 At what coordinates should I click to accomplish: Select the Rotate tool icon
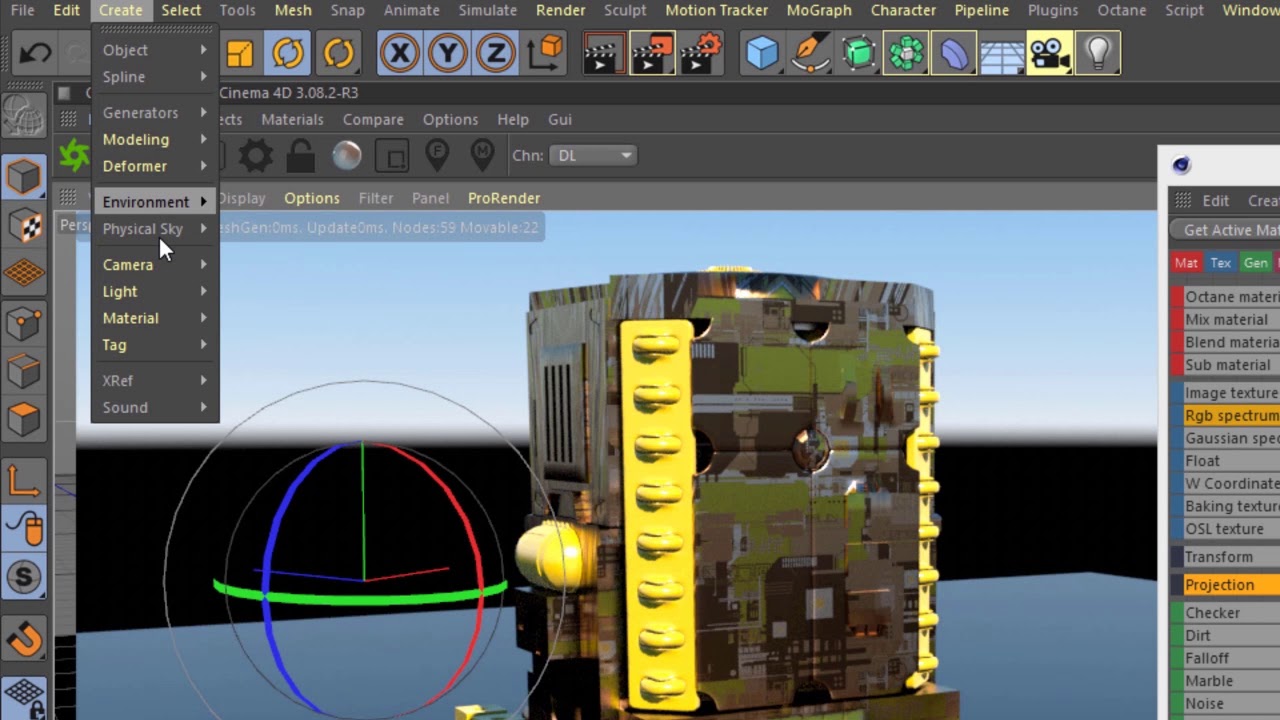[288, 53]
